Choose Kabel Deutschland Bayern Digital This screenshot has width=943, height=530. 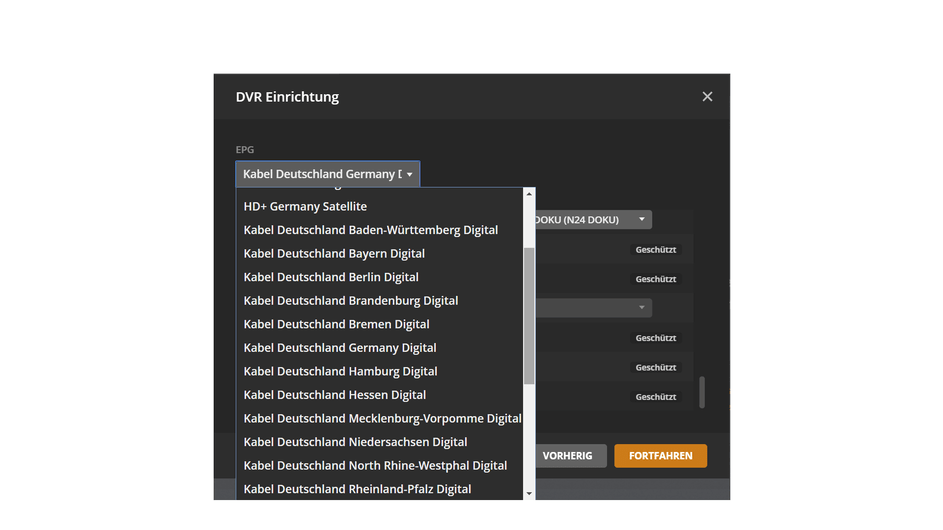click(x=379, y=253)
